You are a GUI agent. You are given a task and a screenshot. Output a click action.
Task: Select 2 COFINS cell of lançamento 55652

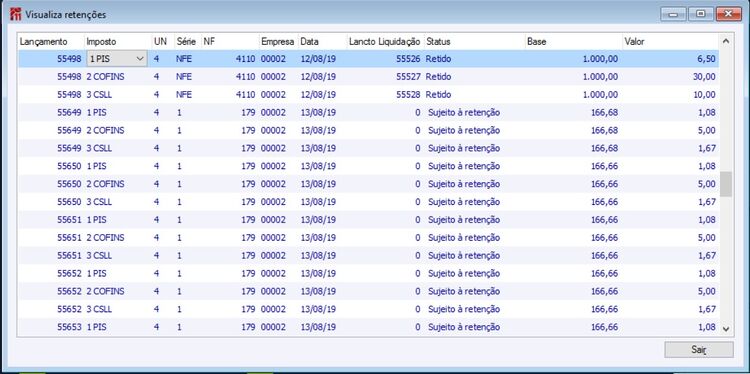click(x=105, y=291)
